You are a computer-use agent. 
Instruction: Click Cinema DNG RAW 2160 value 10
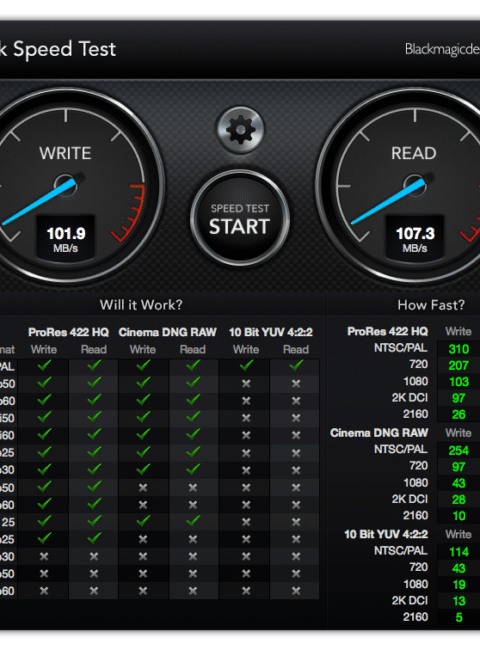[x=458, y=516]
